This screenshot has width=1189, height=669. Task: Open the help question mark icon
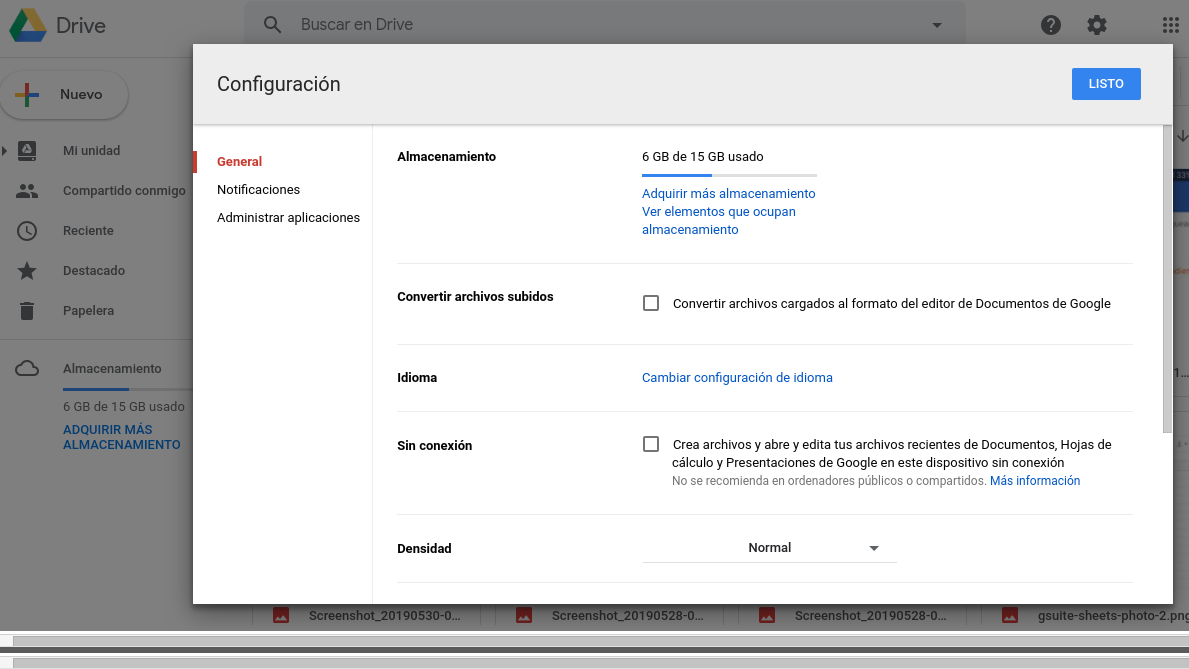1050,25
